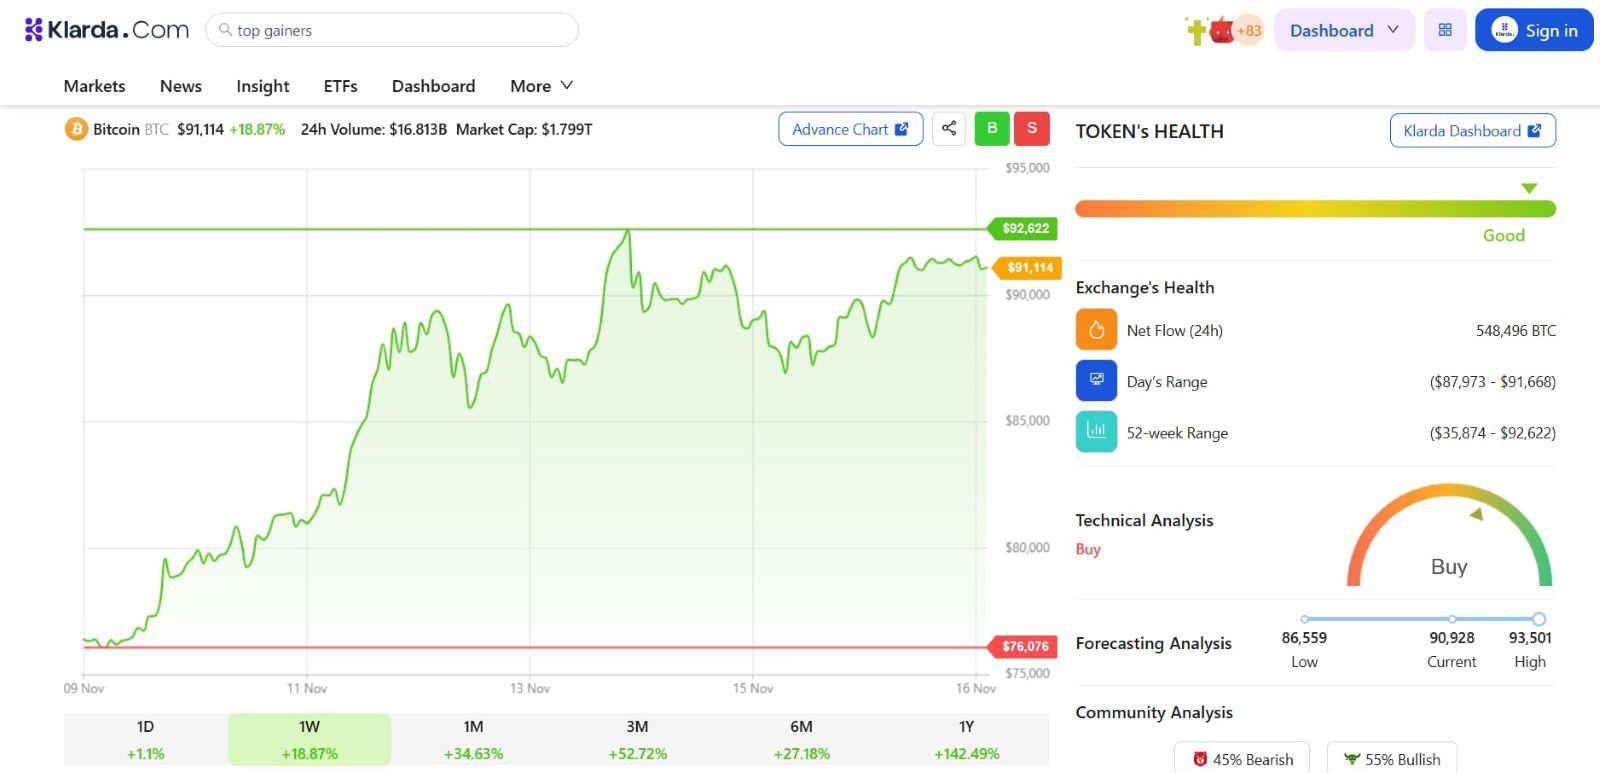Screen dimensions: 1600x773
Task: Click the Forecasting Analysis label
Action: click(x=1153, y=643)
